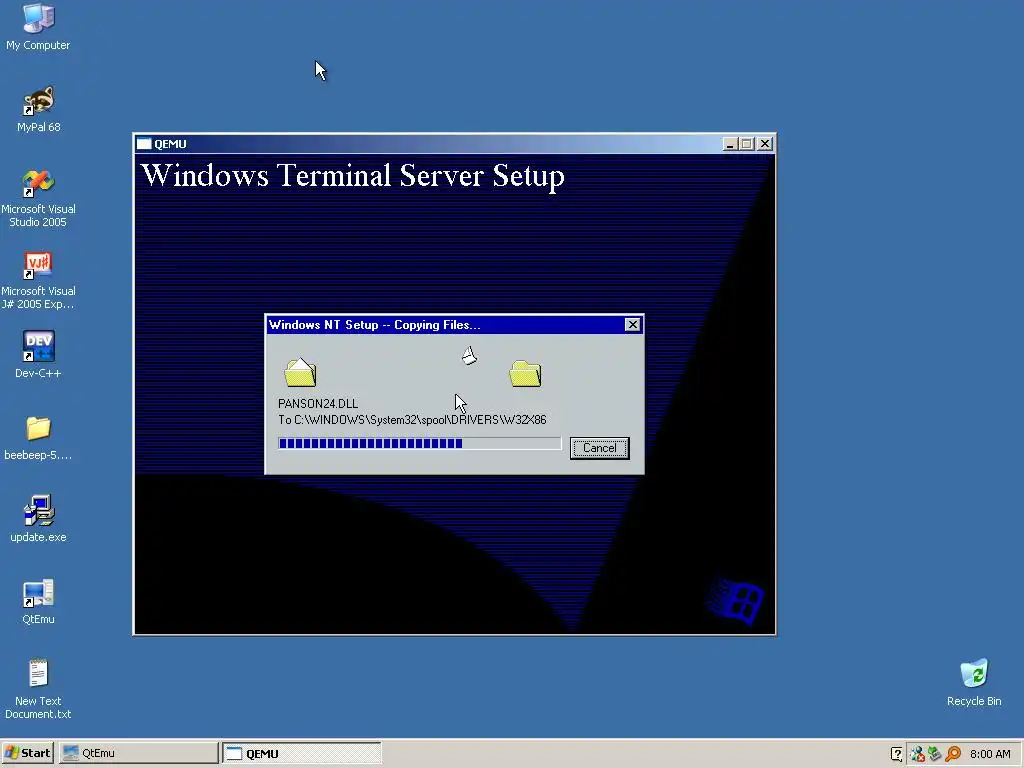The height and width of the screenshot is (768, 1024).
Task: Select the Dev-C++ desktop shortcut
Action: [x=38, y=354]
